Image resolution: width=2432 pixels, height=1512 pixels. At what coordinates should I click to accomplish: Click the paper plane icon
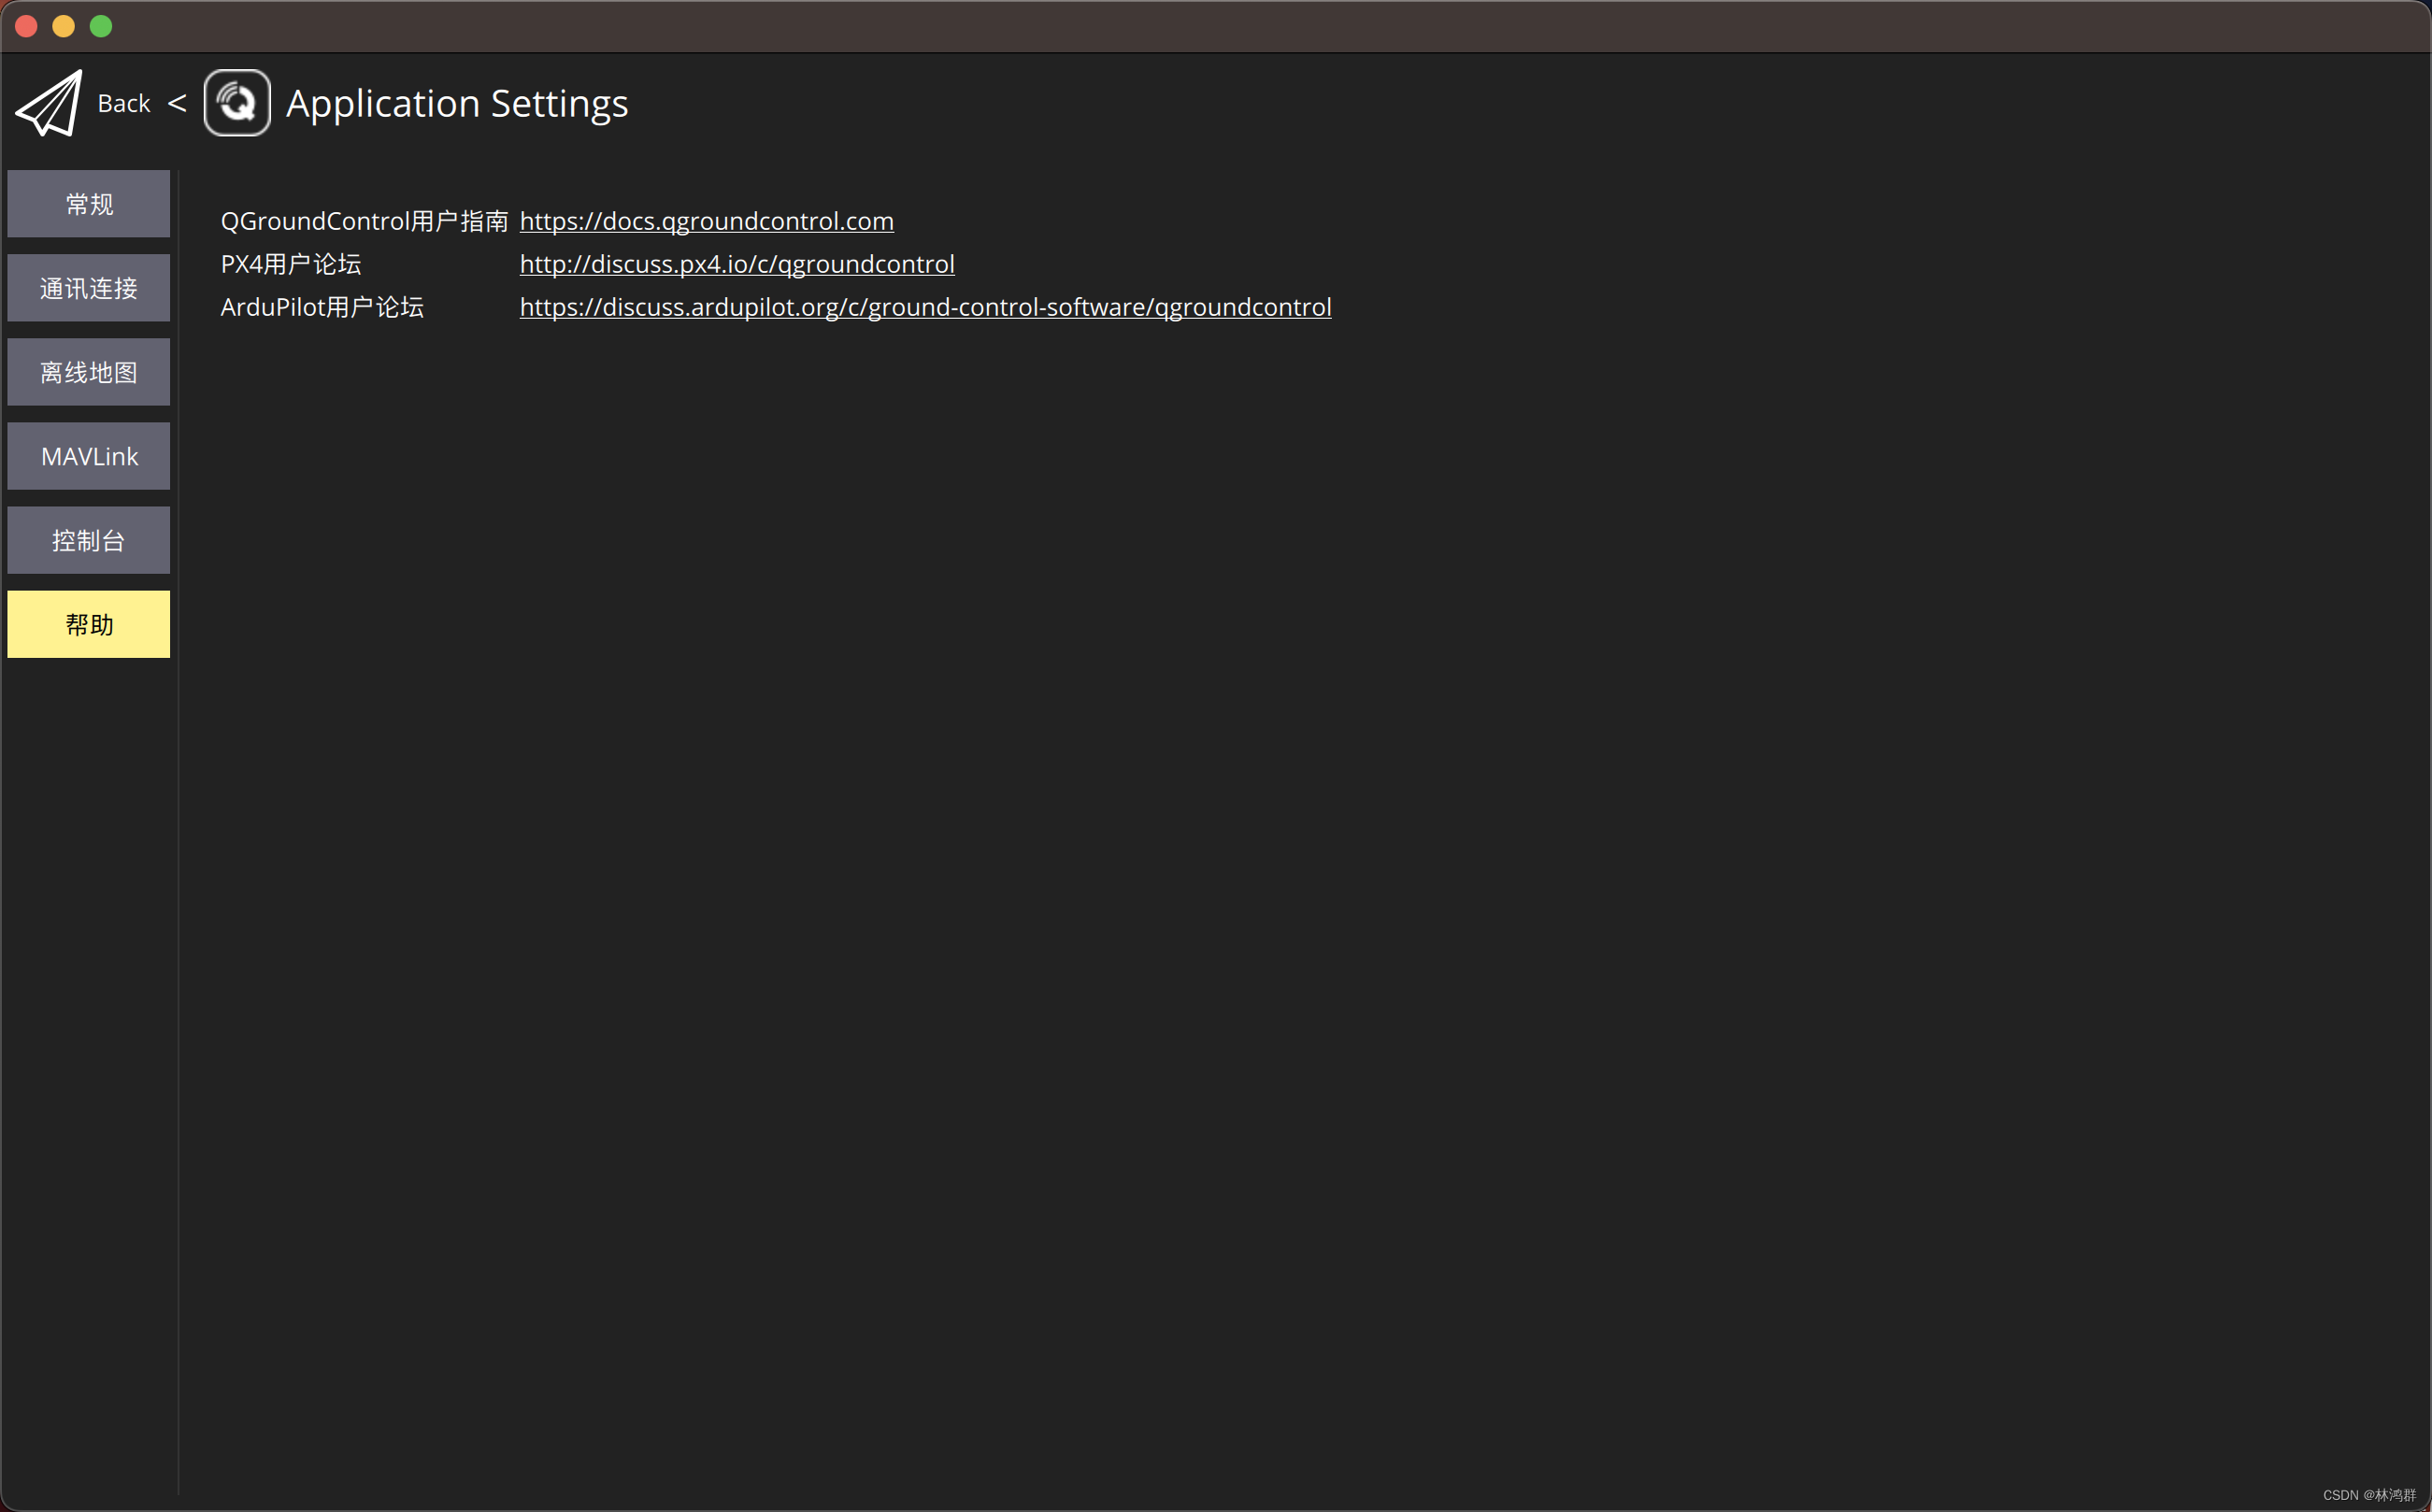pyautogui.click(x=49, y=103)
